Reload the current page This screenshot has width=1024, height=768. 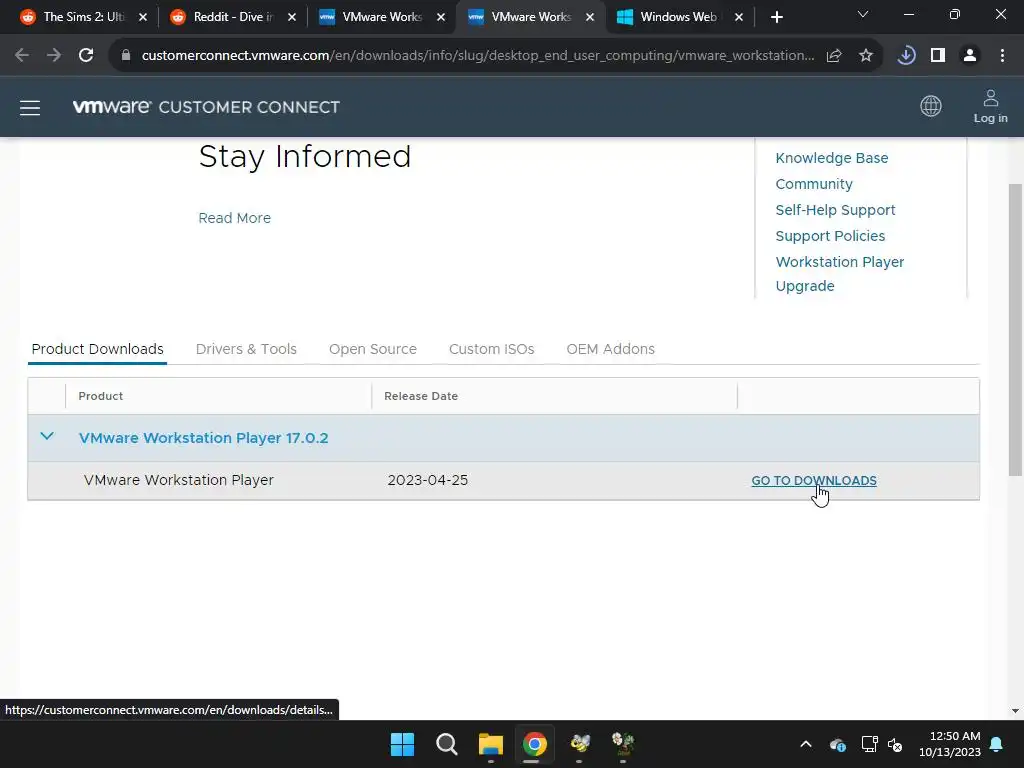[x=86, y=56]
